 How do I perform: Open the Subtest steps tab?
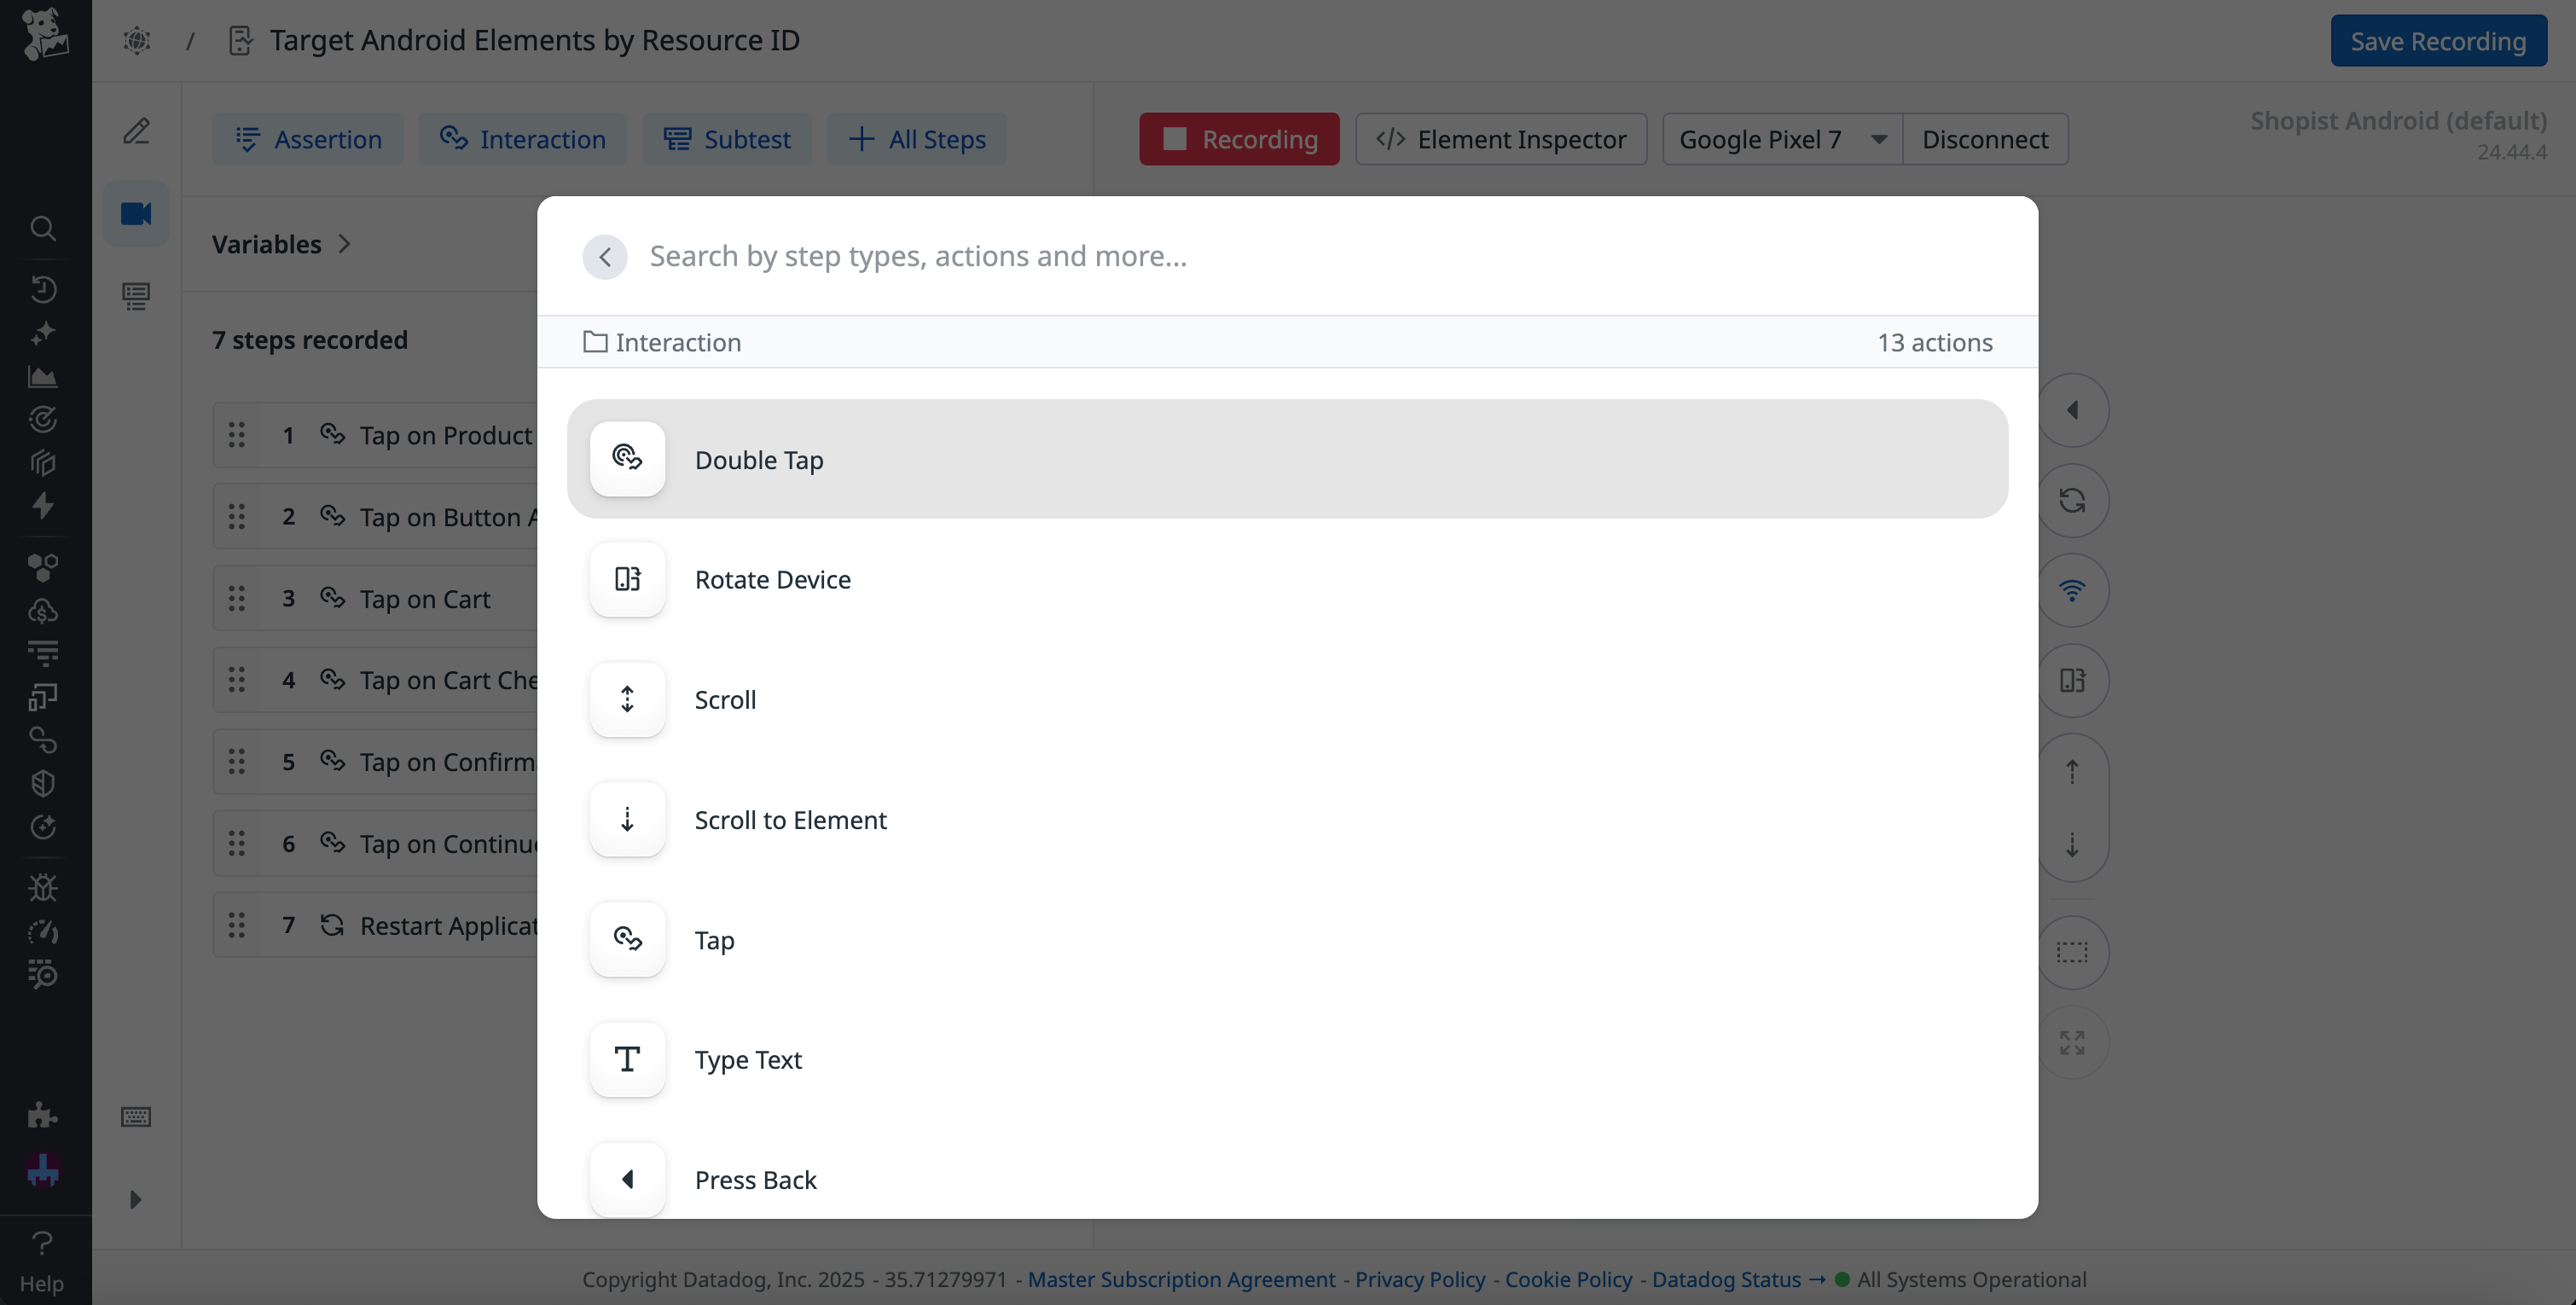point(726,139)
